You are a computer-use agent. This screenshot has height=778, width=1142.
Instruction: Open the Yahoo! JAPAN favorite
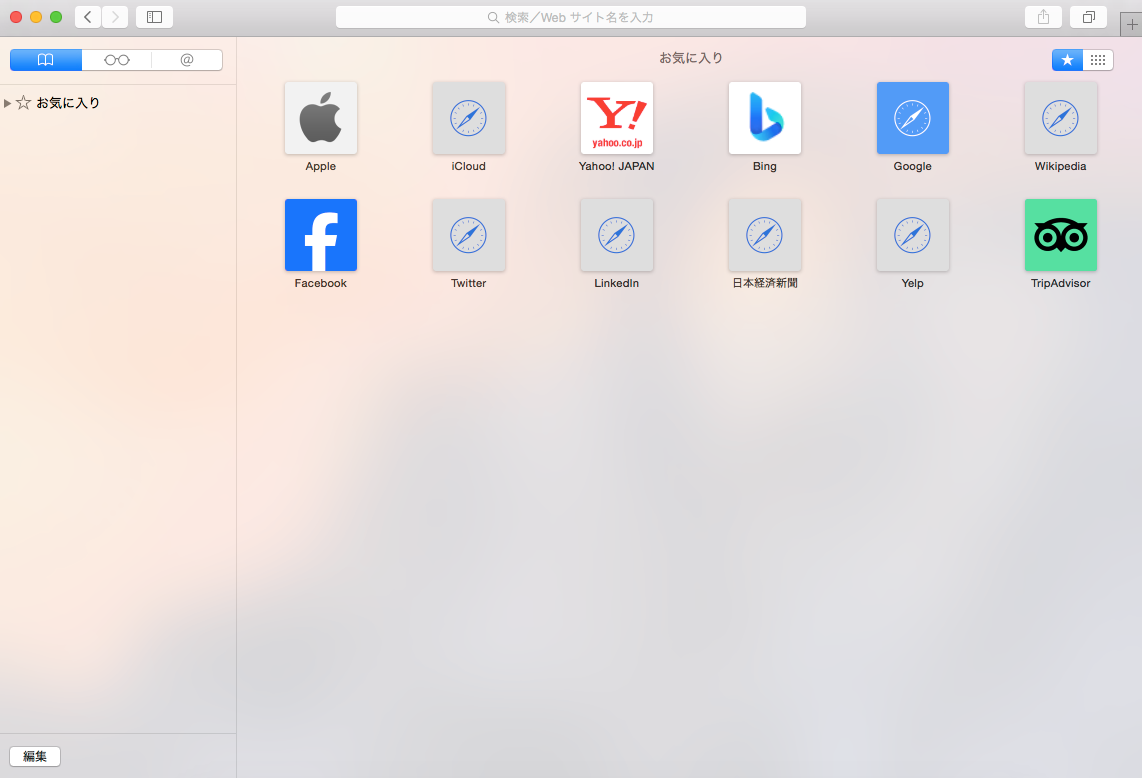pos(616,118)
